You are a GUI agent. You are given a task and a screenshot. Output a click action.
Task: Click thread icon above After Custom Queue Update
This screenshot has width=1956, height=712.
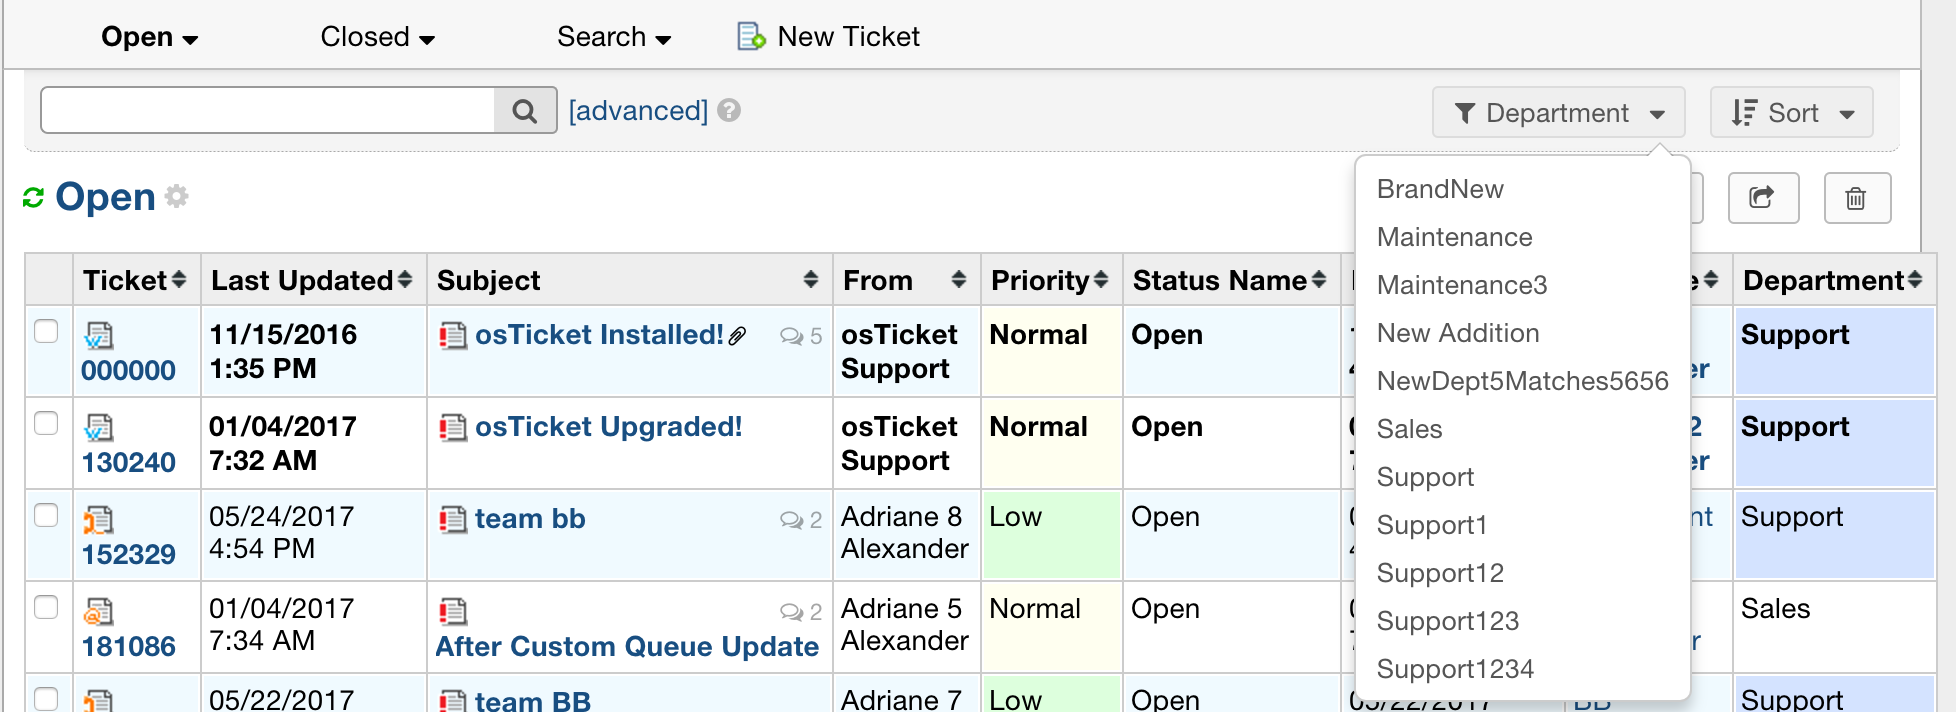tap(453, 611)
